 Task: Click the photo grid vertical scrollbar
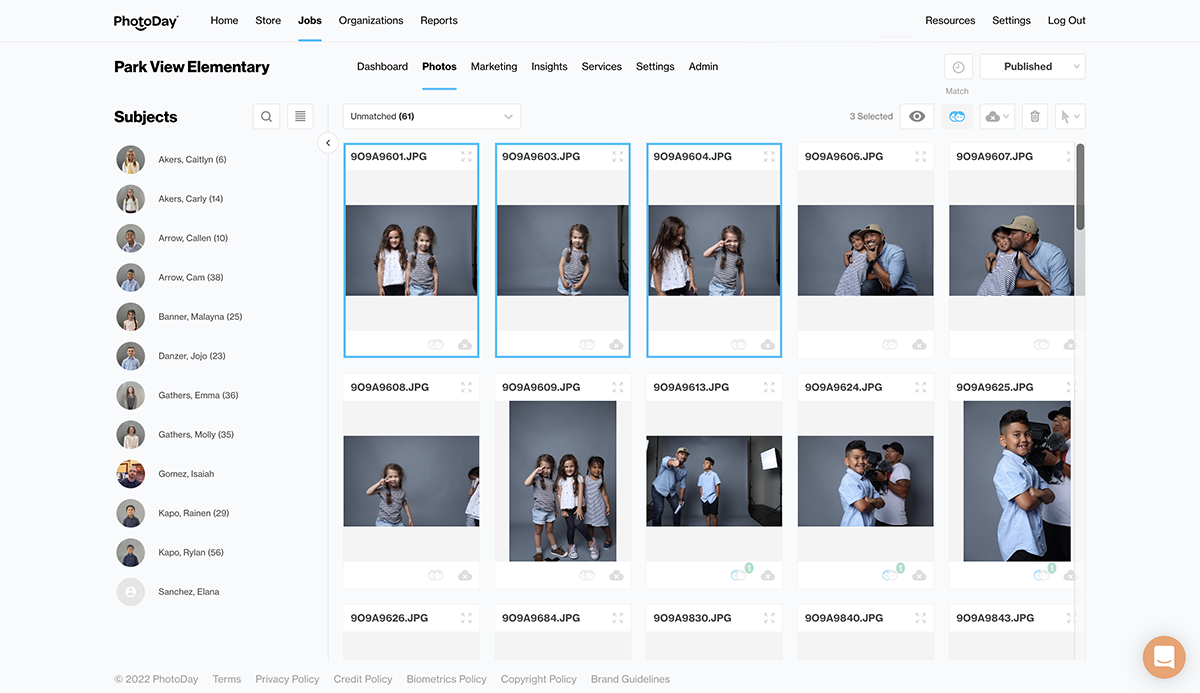(x=1080, y=188)
